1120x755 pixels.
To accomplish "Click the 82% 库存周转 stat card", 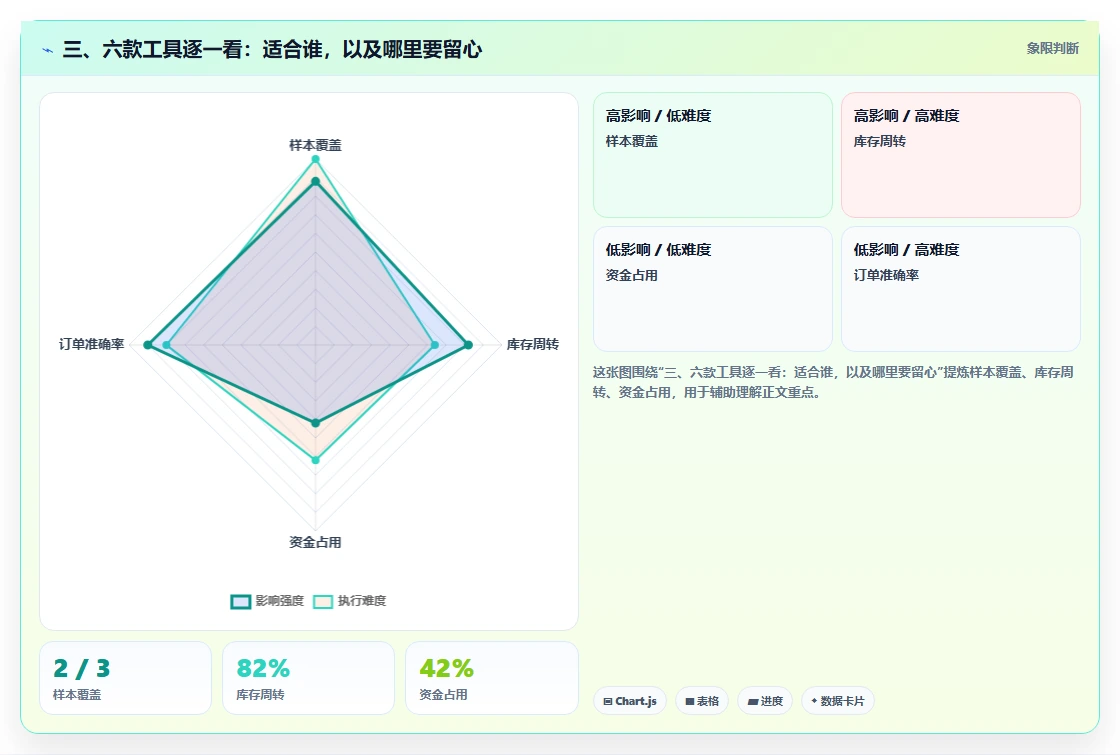I will [309, 678].
